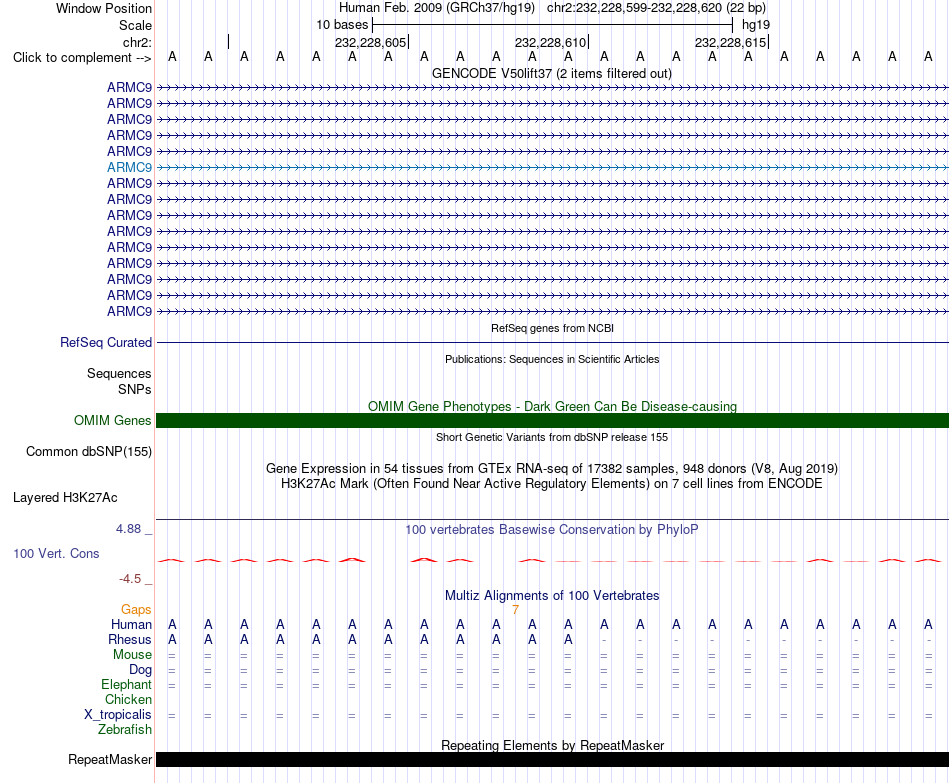
Task: Click the 232,228,605 coordinate marker
Action: (x=370, y=42)
